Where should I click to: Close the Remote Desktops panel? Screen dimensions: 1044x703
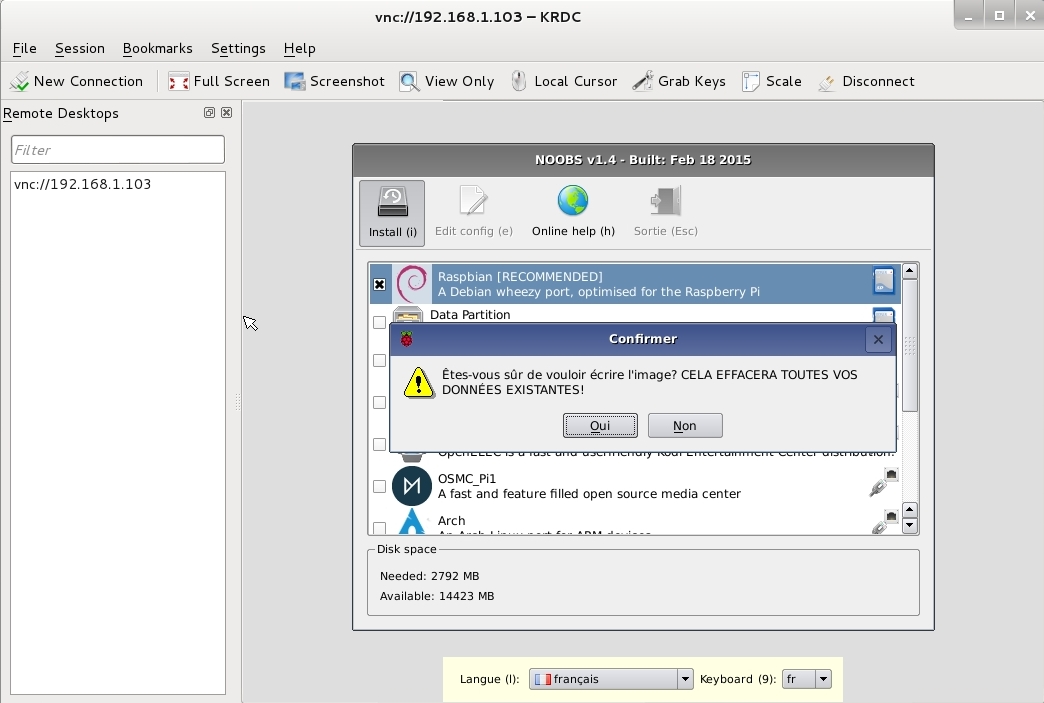(226, 113)
